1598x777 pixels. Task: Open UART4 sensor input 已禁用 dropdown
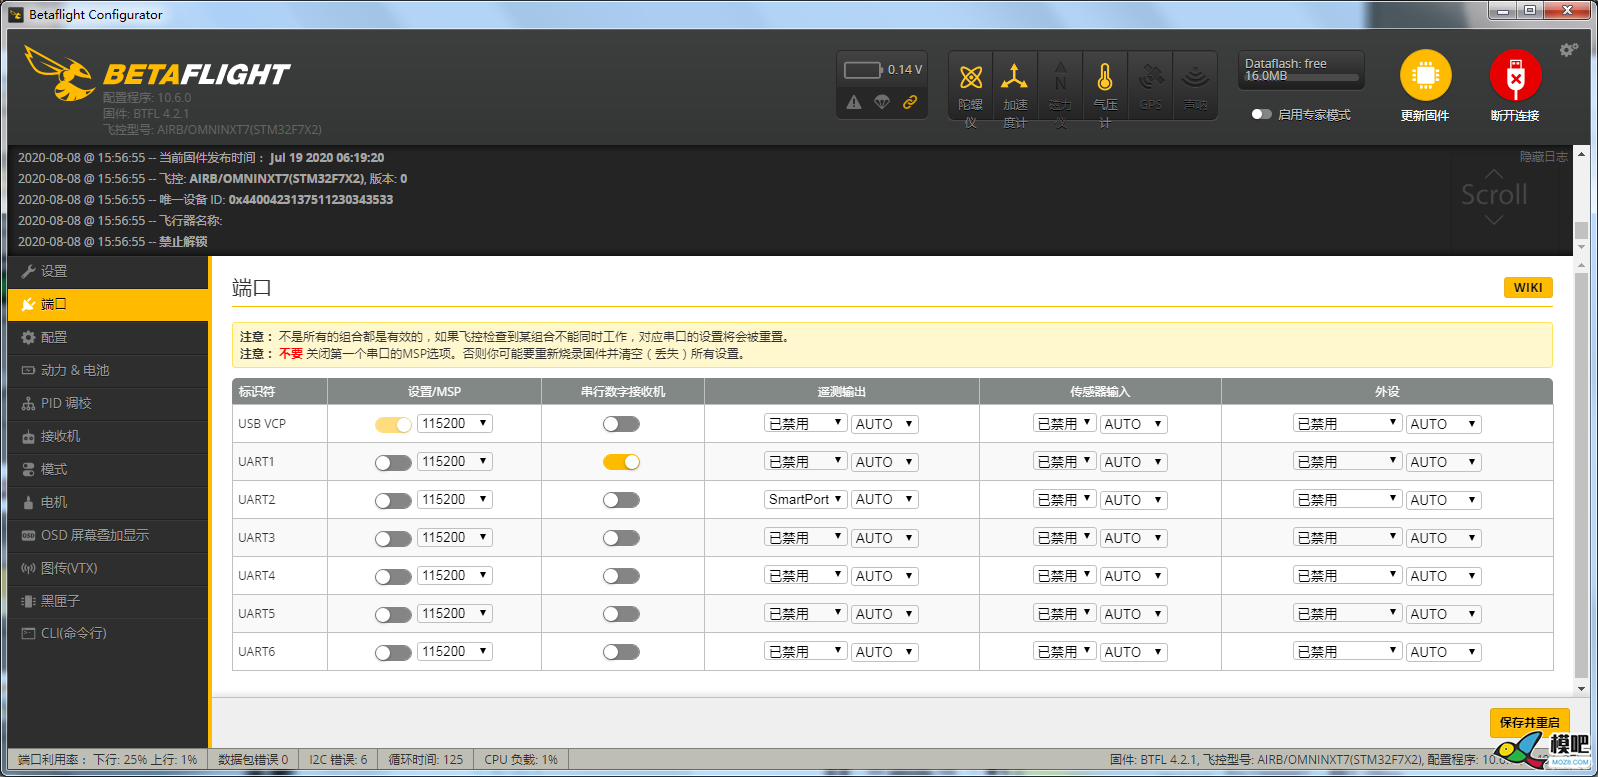coord(1064,575)
